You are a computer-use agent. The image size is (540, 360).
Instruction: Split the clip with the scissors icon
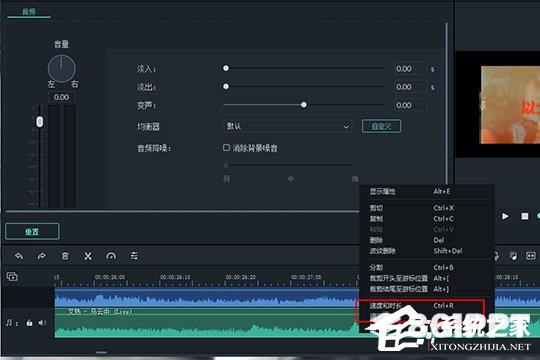88,256
